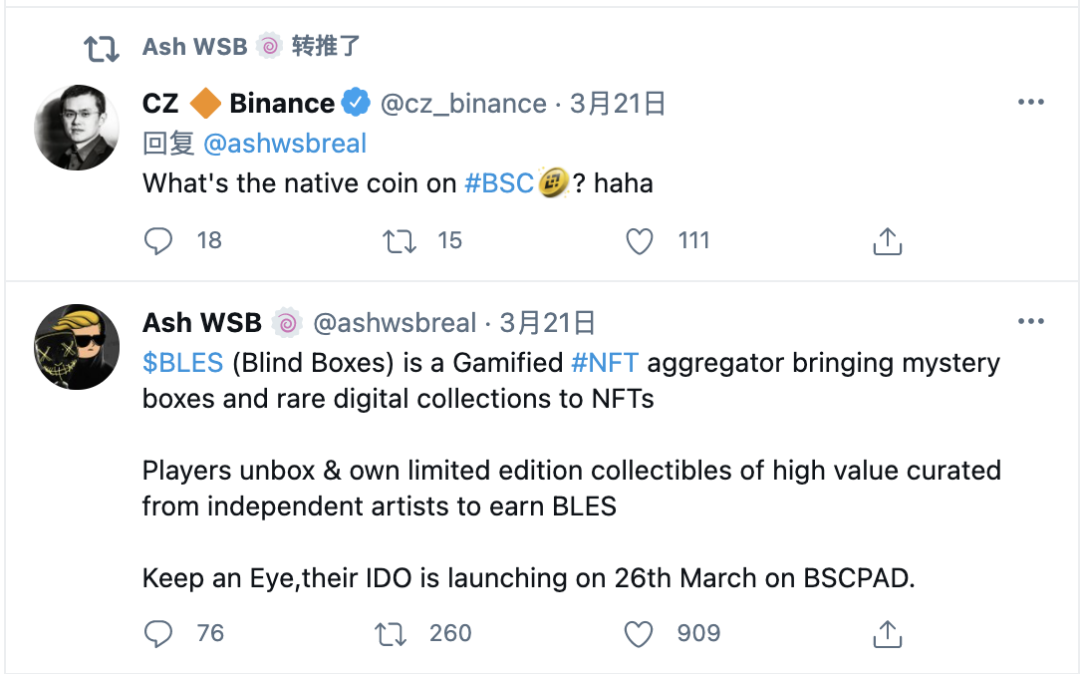Click the verified badge next to Binance
Viewport: 1080px width, 674px height.
356,103
